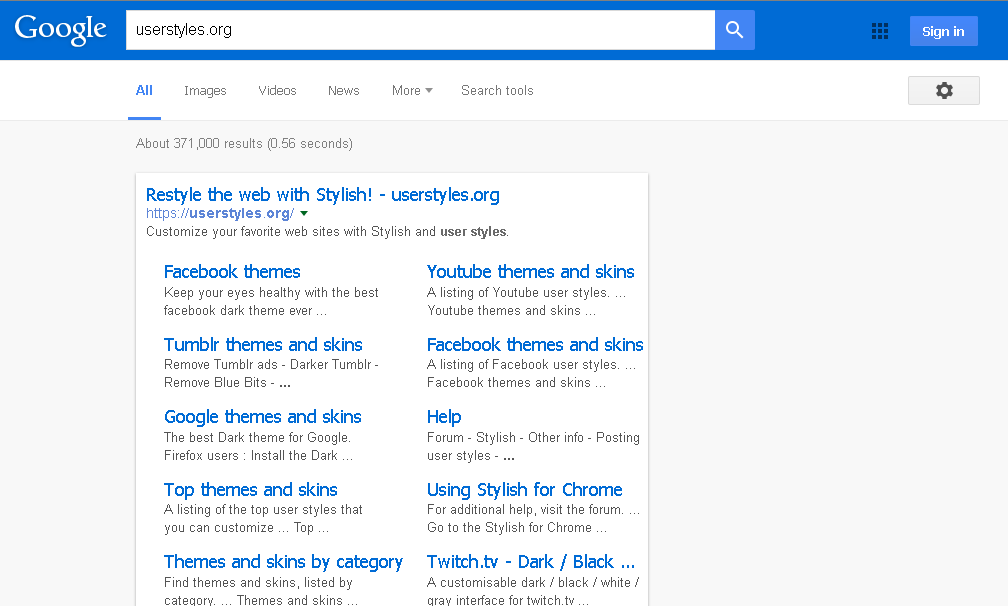Click the Sign in button

pos(943,31)
